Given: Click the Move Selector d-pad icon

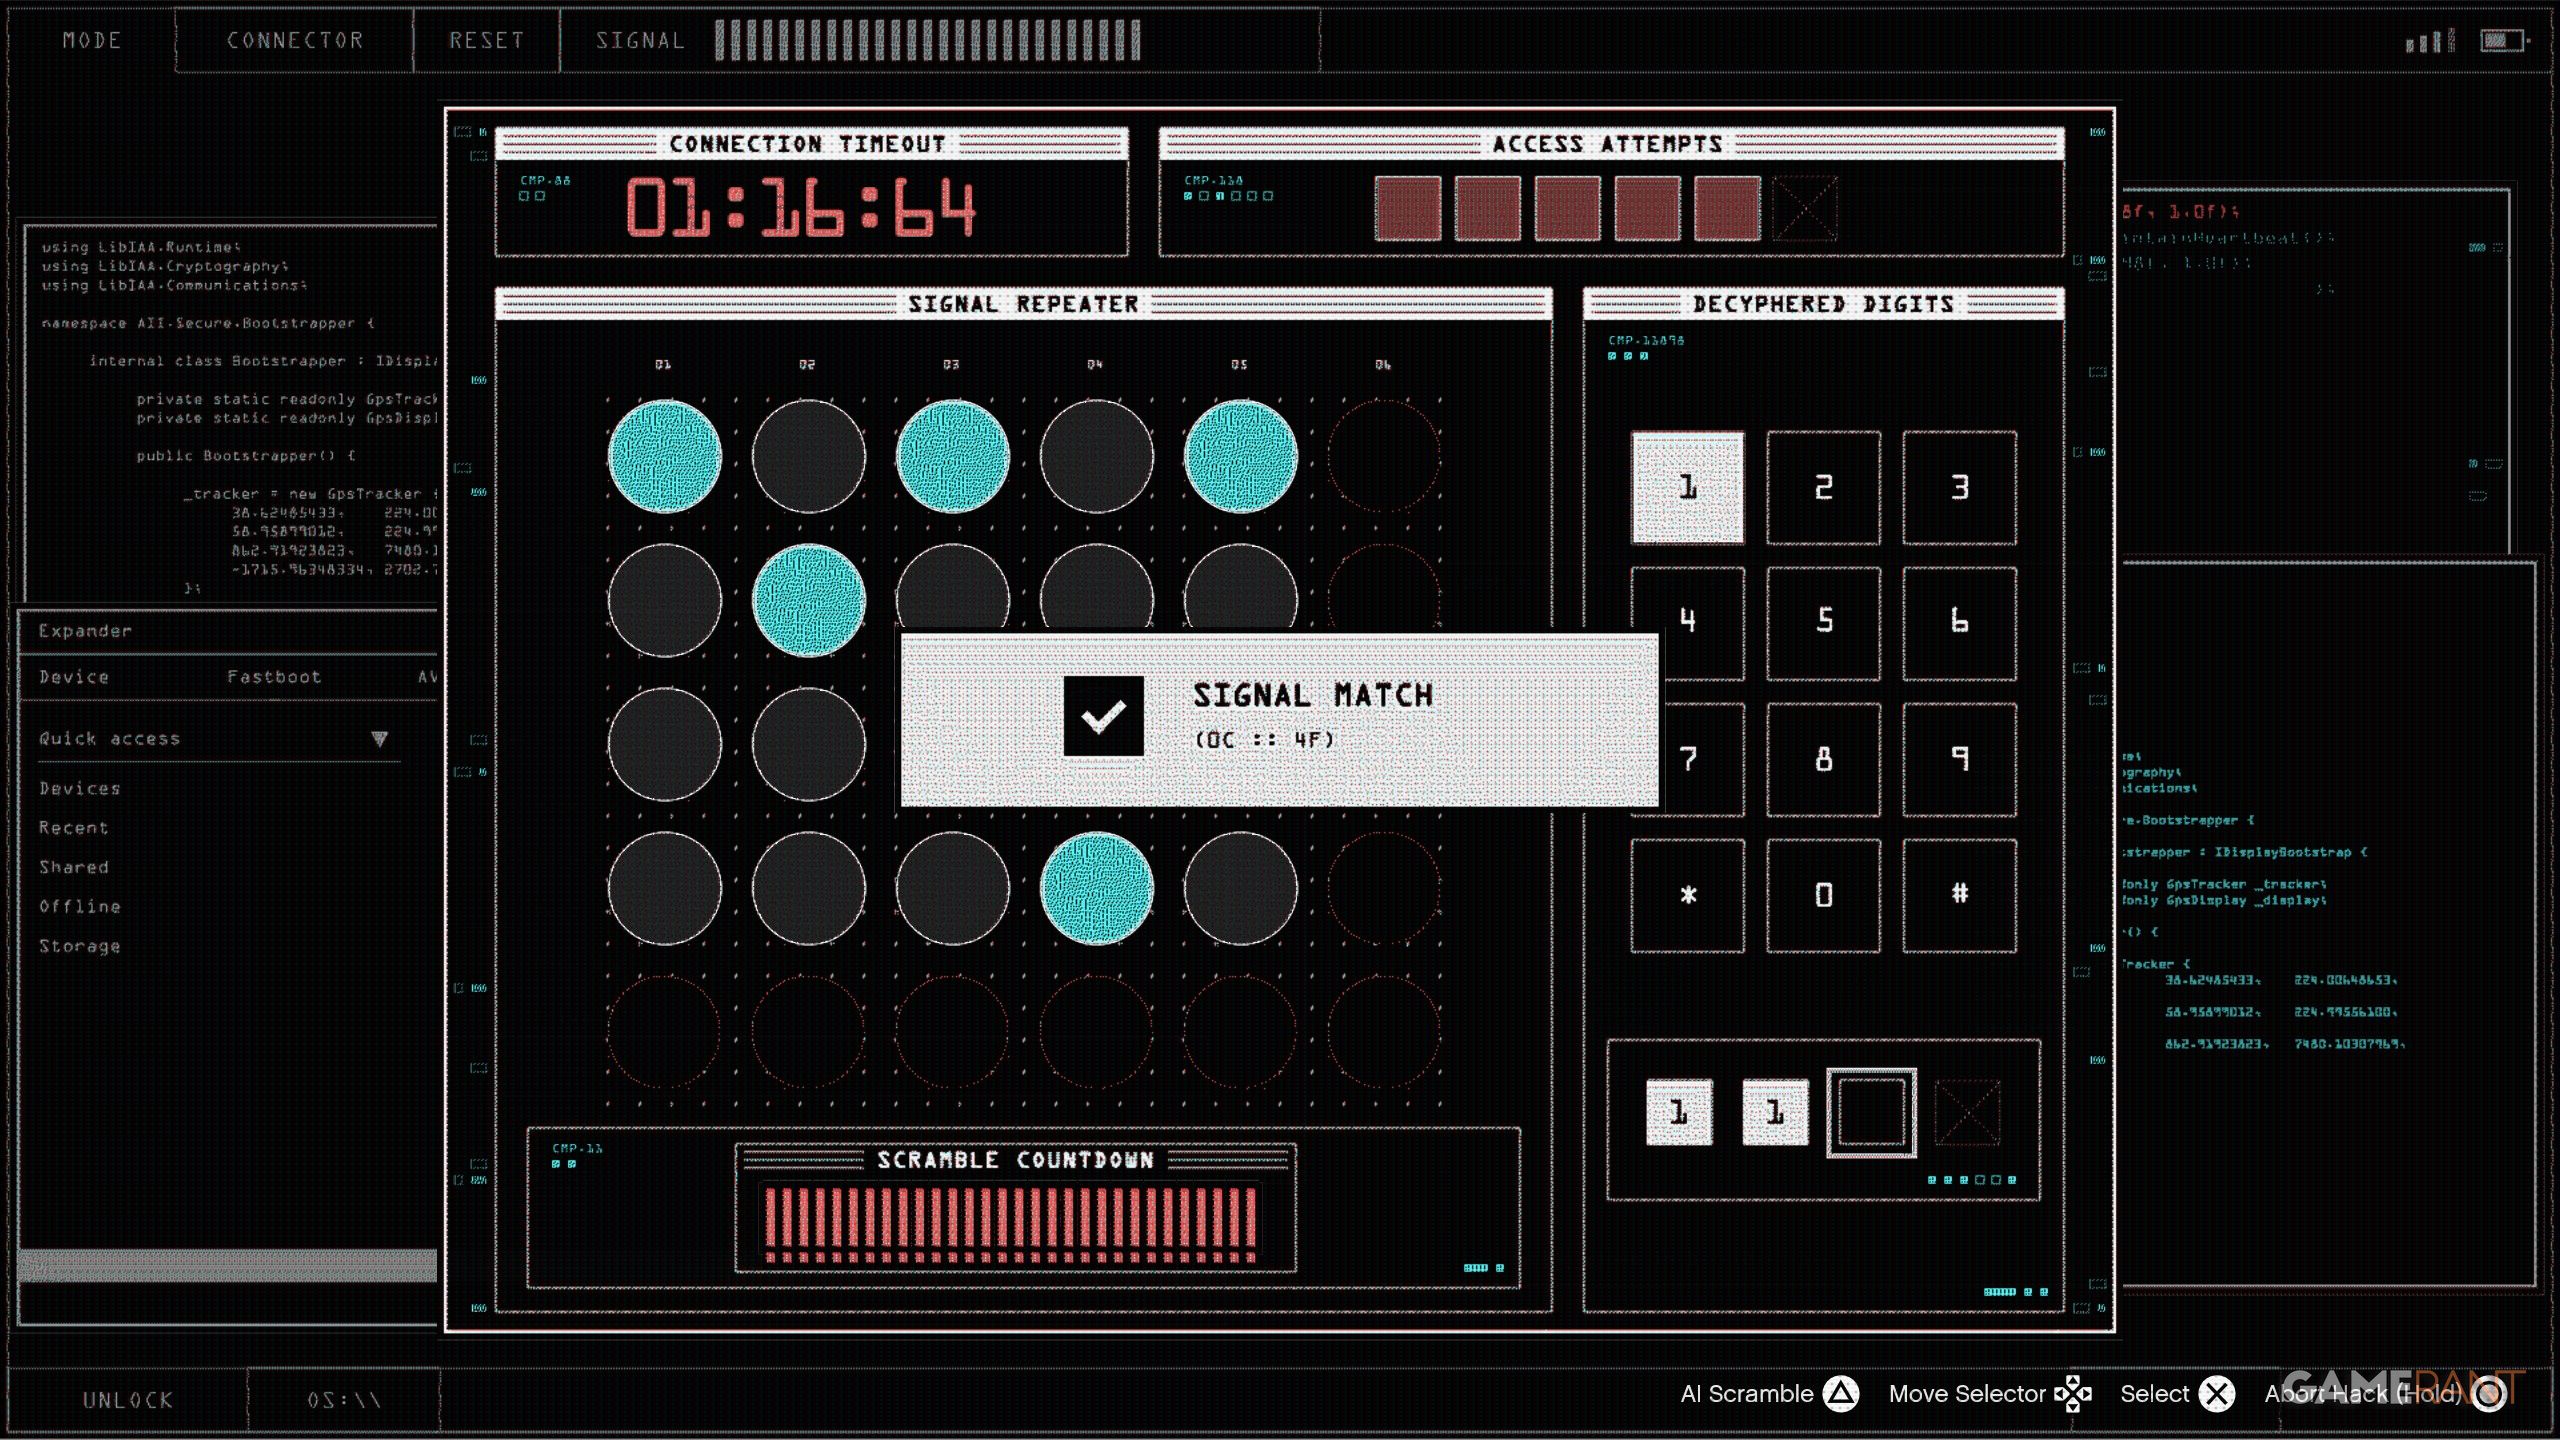Looking at the screenshot, I should (x=2073, y=1394).
